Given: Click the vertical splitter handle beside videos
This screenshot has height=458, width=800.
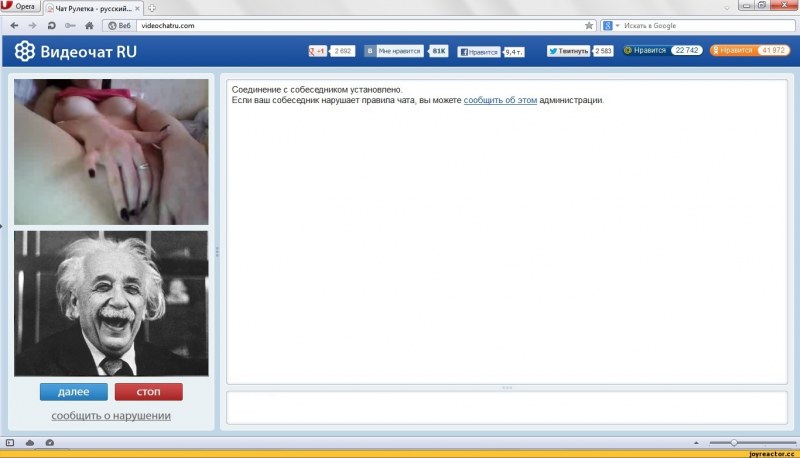Looking at the screenshot, I should click(x=217, y=251).
